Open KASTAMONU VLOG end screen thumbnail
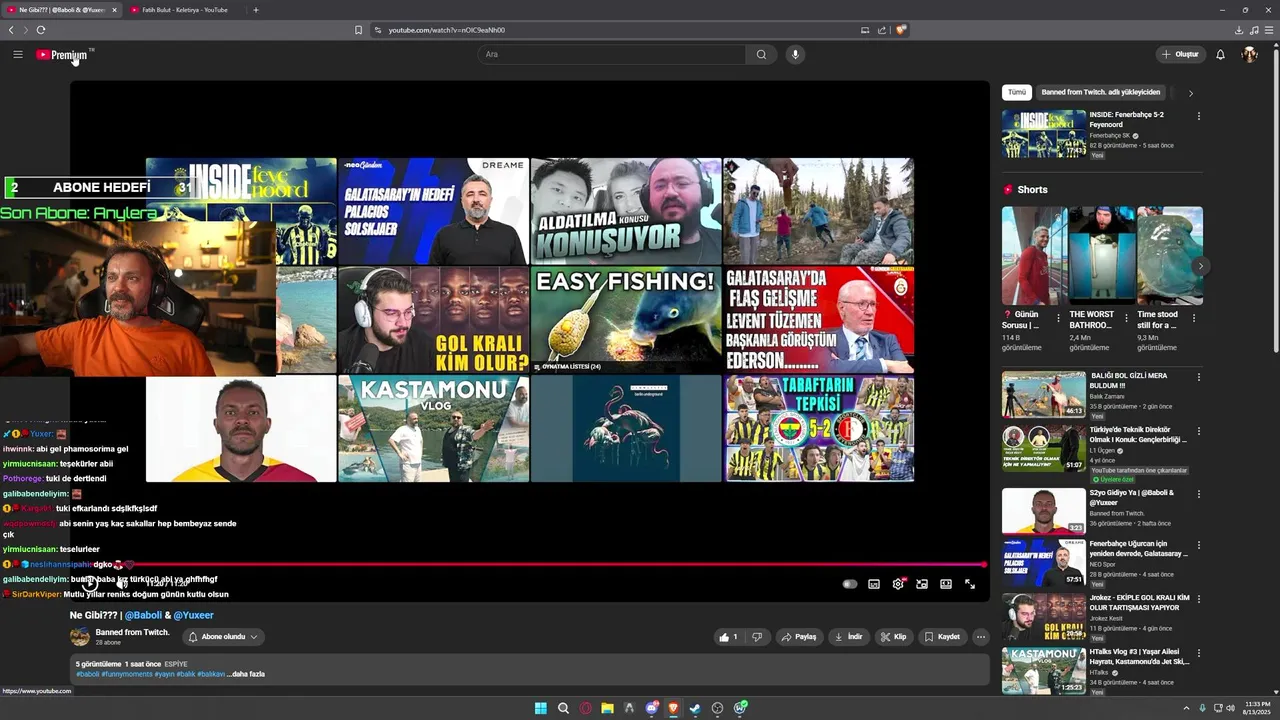The height and width of the screenshot is (720, 1280). point(433,428)
